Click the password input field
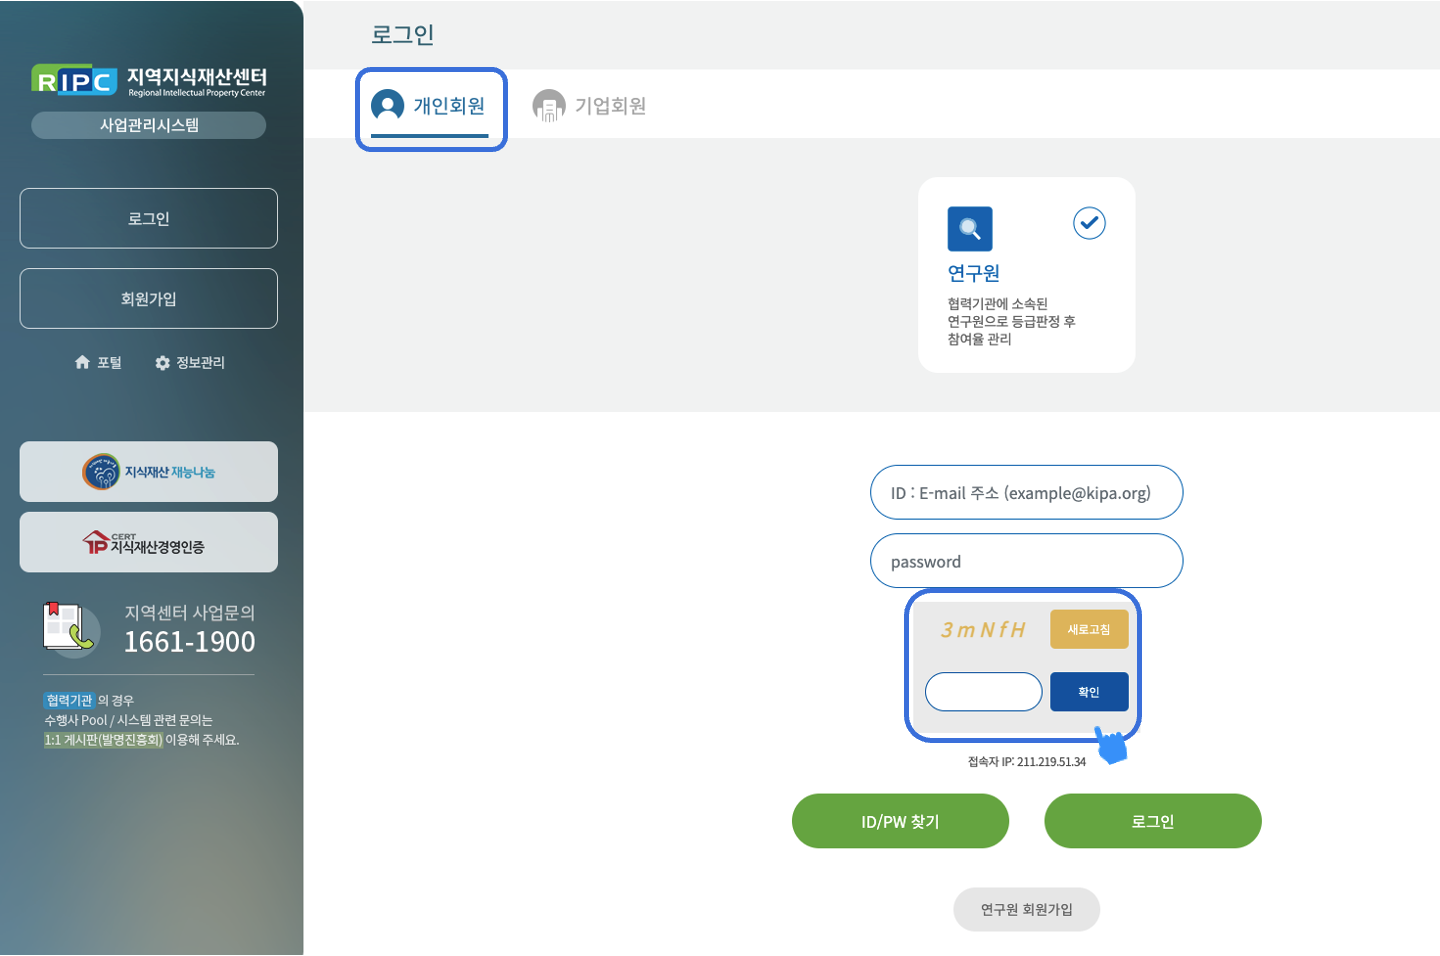1440x956 pixels. 1026,561
